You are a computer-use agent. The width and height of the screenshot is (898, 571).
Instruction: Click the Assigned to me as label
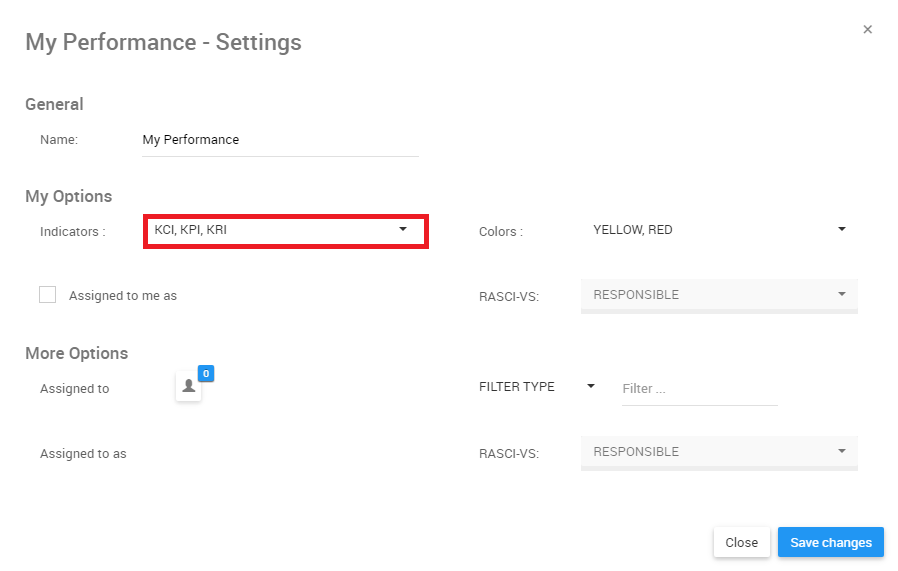[x=122, y=296]
